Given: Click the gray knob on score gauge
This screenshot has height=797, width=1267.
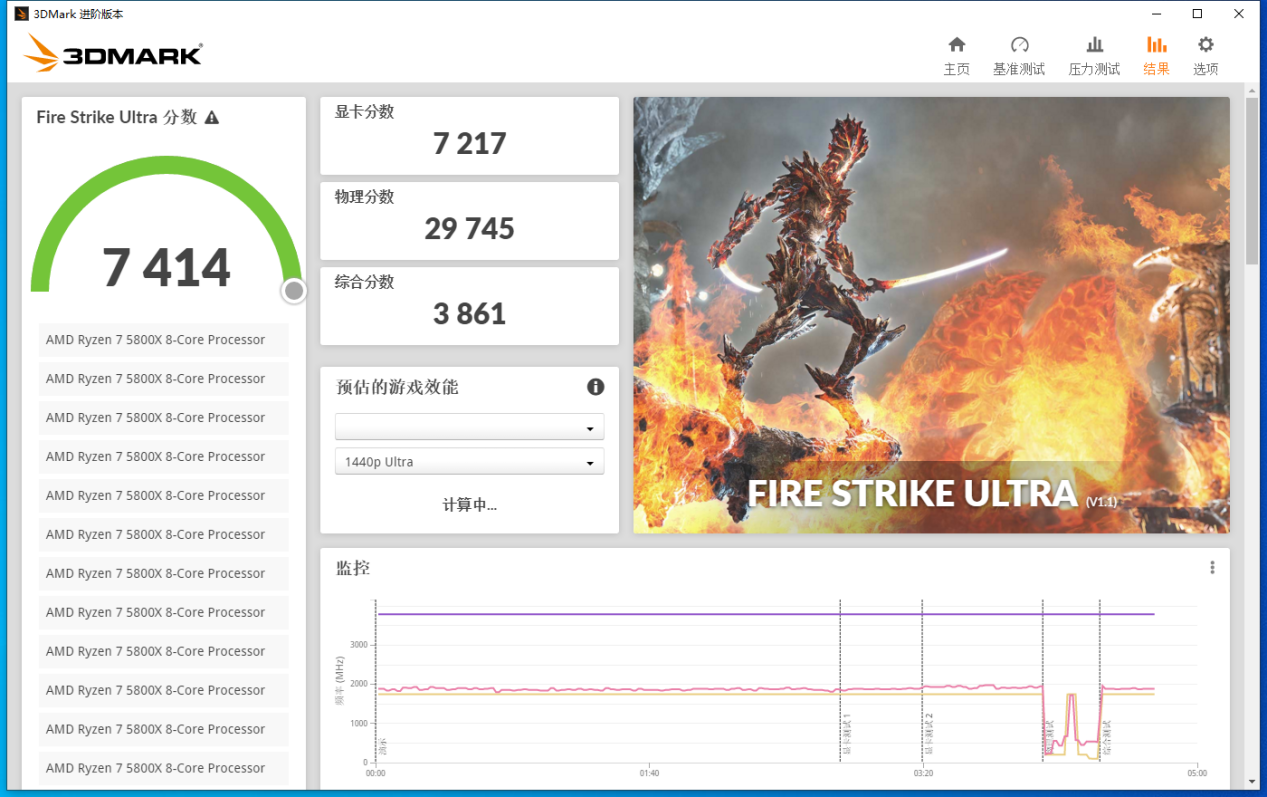Looking at the screenshot, I should click(294, 291).
